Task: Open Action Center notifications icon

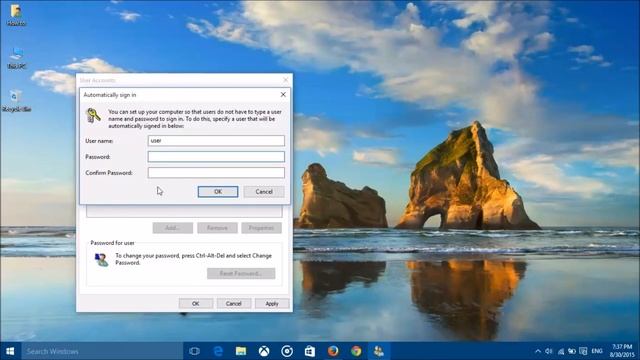Action: click(x=583, y=351)
